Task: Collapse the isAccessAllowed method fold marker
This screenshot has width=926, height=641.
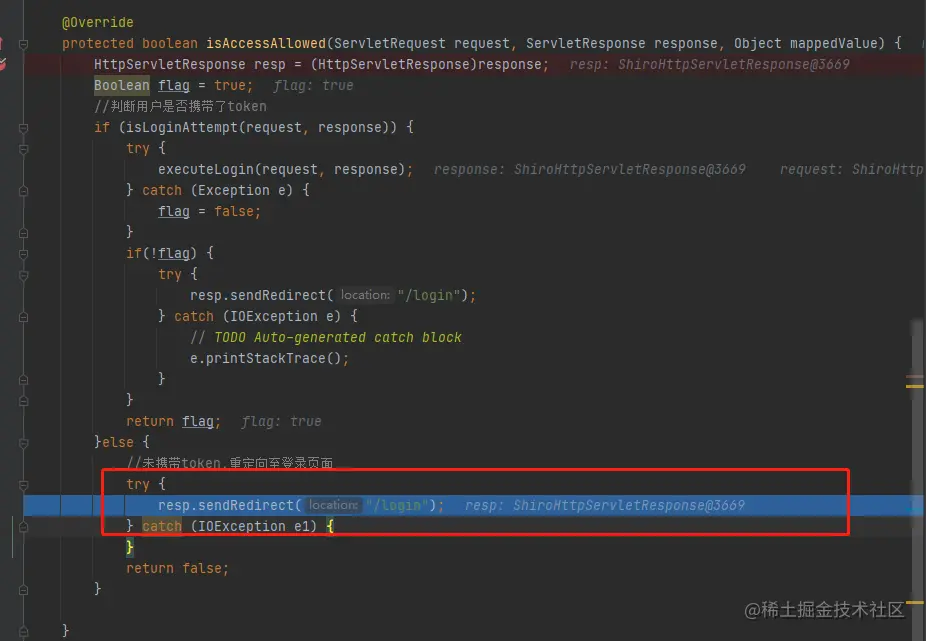Action: click(24, 44)
